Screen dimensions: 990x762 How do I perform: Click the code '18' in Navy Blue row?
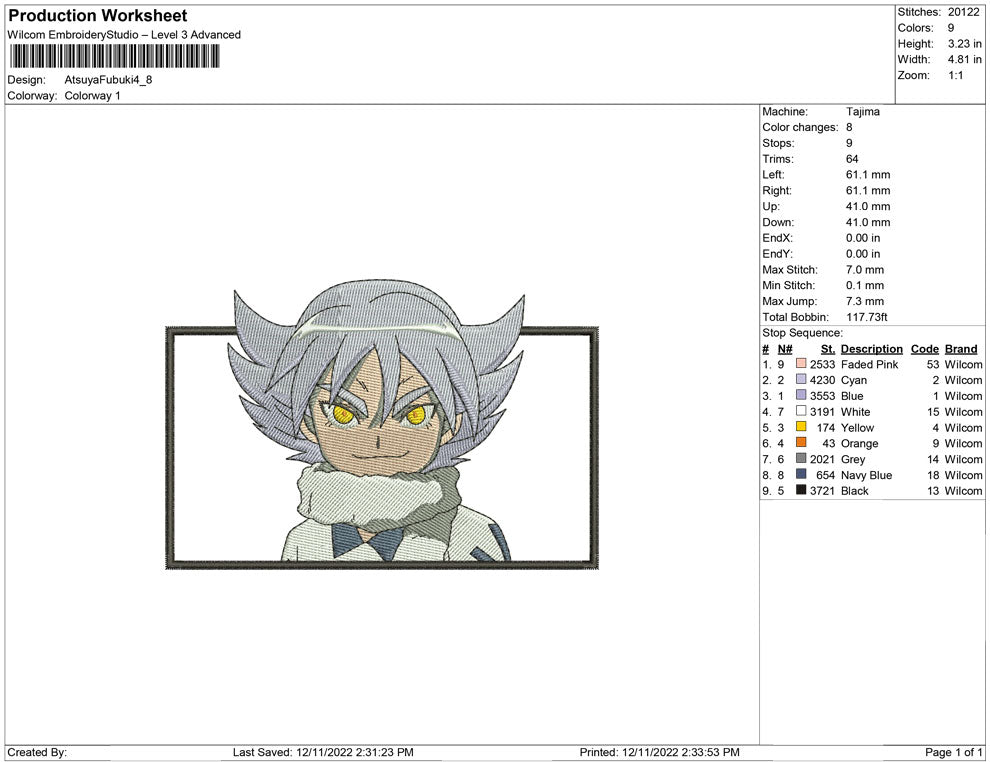tap(933, 475)
